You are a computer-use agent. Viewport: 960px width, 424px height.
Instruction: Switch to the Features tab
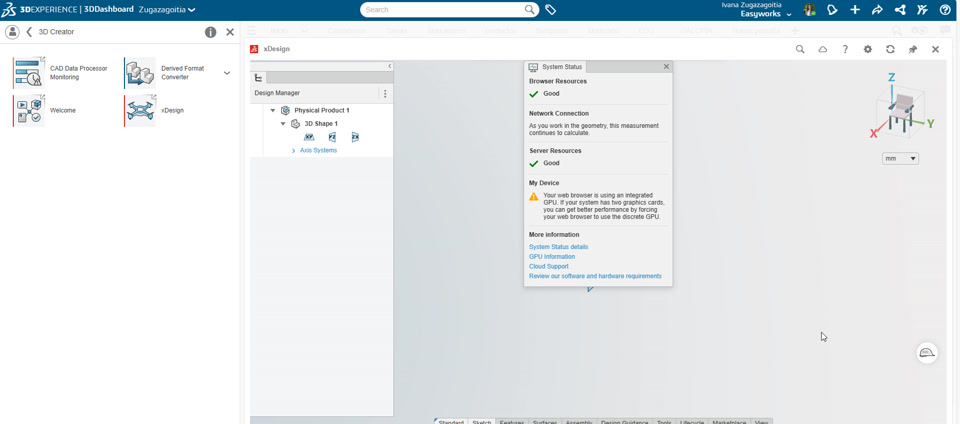point(511,421)
